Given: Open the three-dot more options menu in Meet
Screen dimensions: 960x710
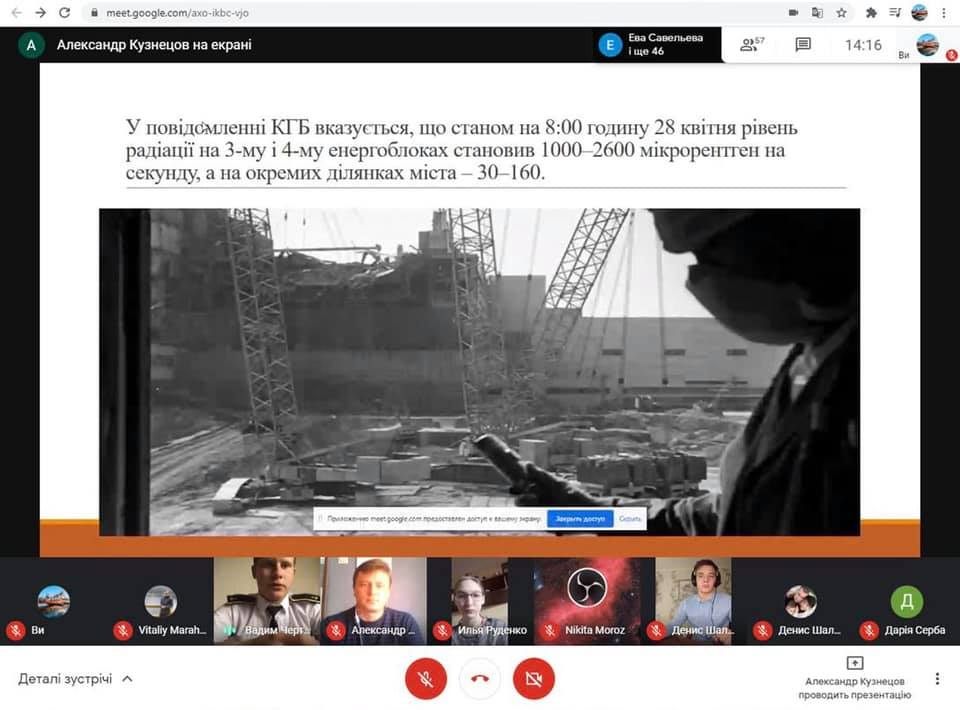Looking at the screenshot, I should (937, 679).
